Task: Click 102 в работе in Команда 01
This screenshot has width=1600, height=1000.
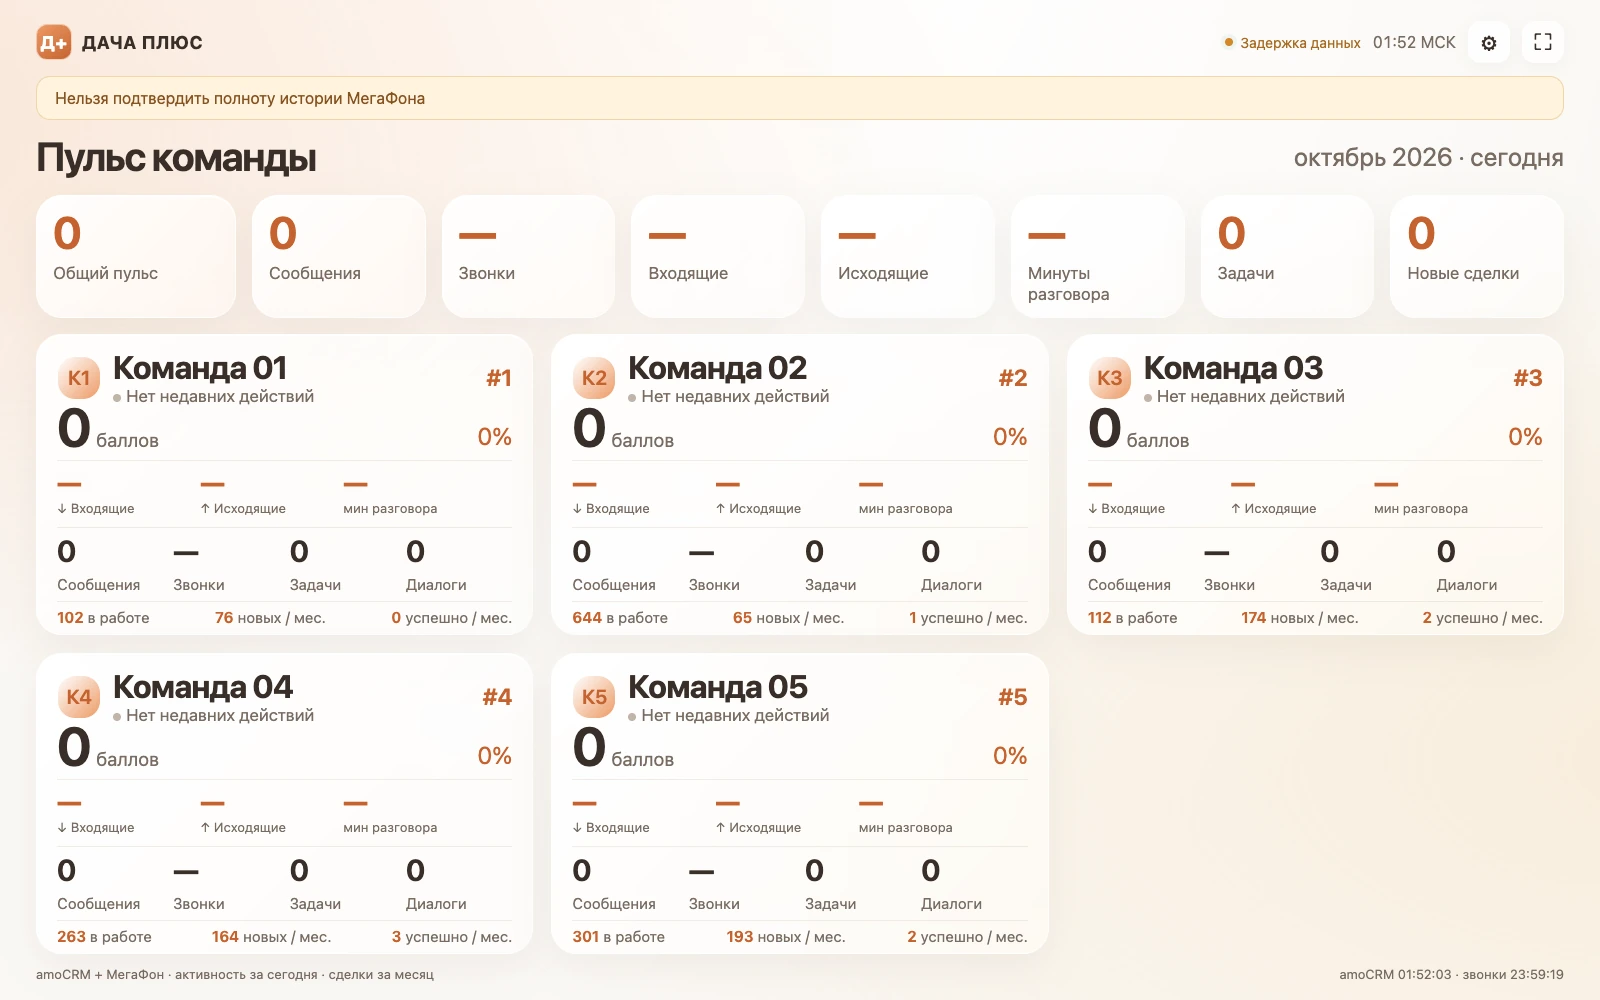Action: click(103, 618)
